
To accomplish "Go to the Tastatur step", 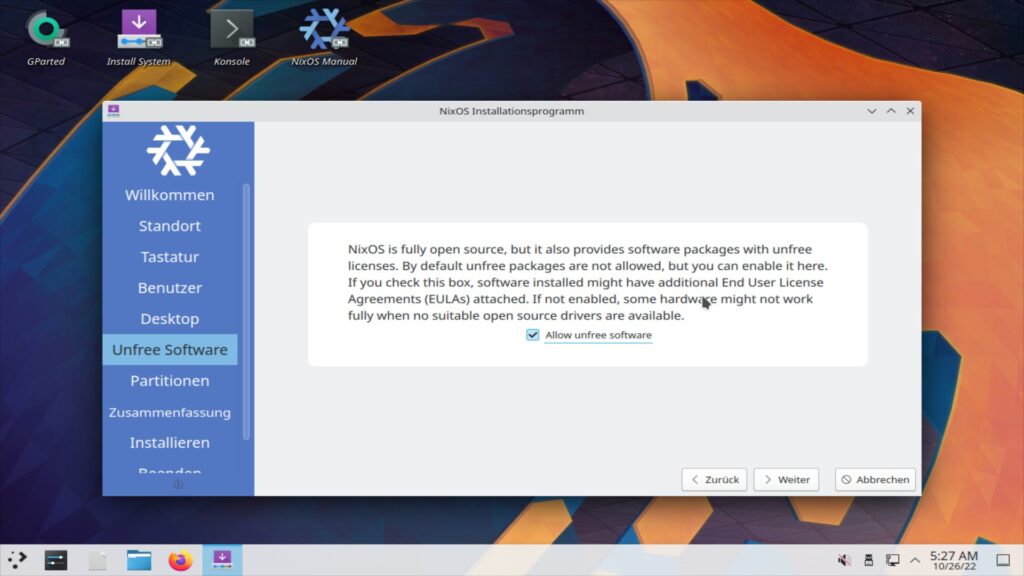I will 170,257.
